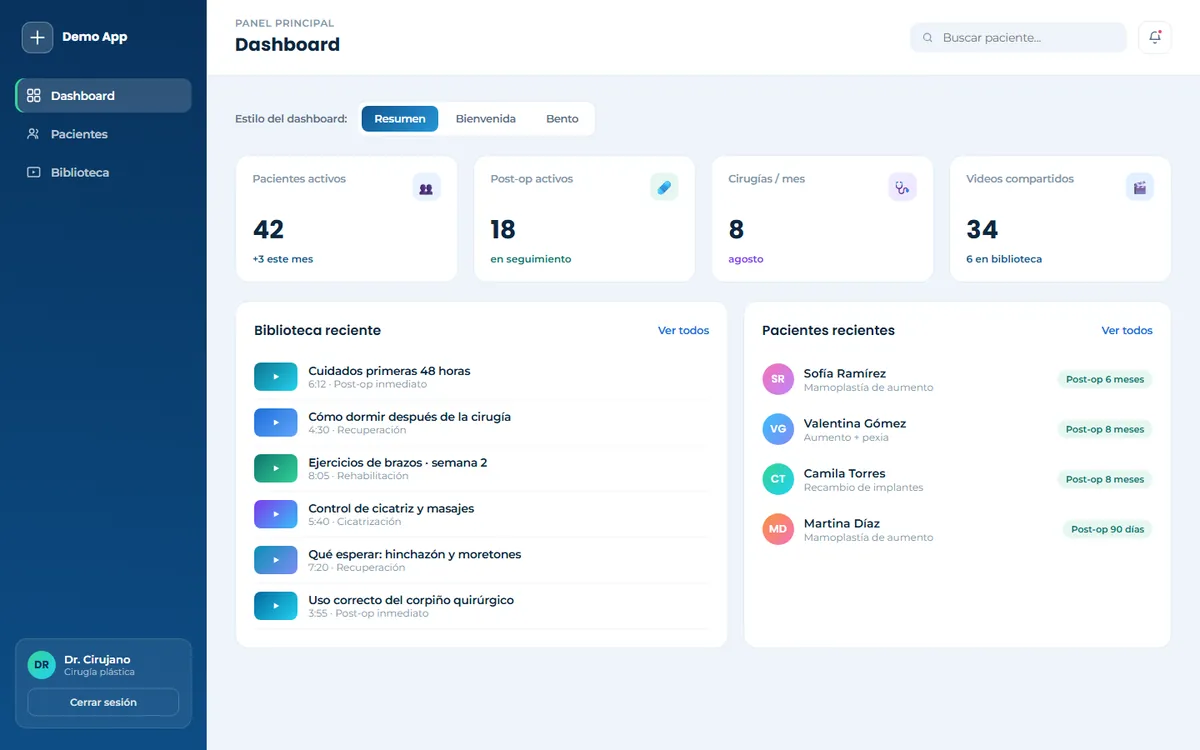Play Cómo dormir después de la cirugía video
1200x750 pixels.
tap(276, 423)
